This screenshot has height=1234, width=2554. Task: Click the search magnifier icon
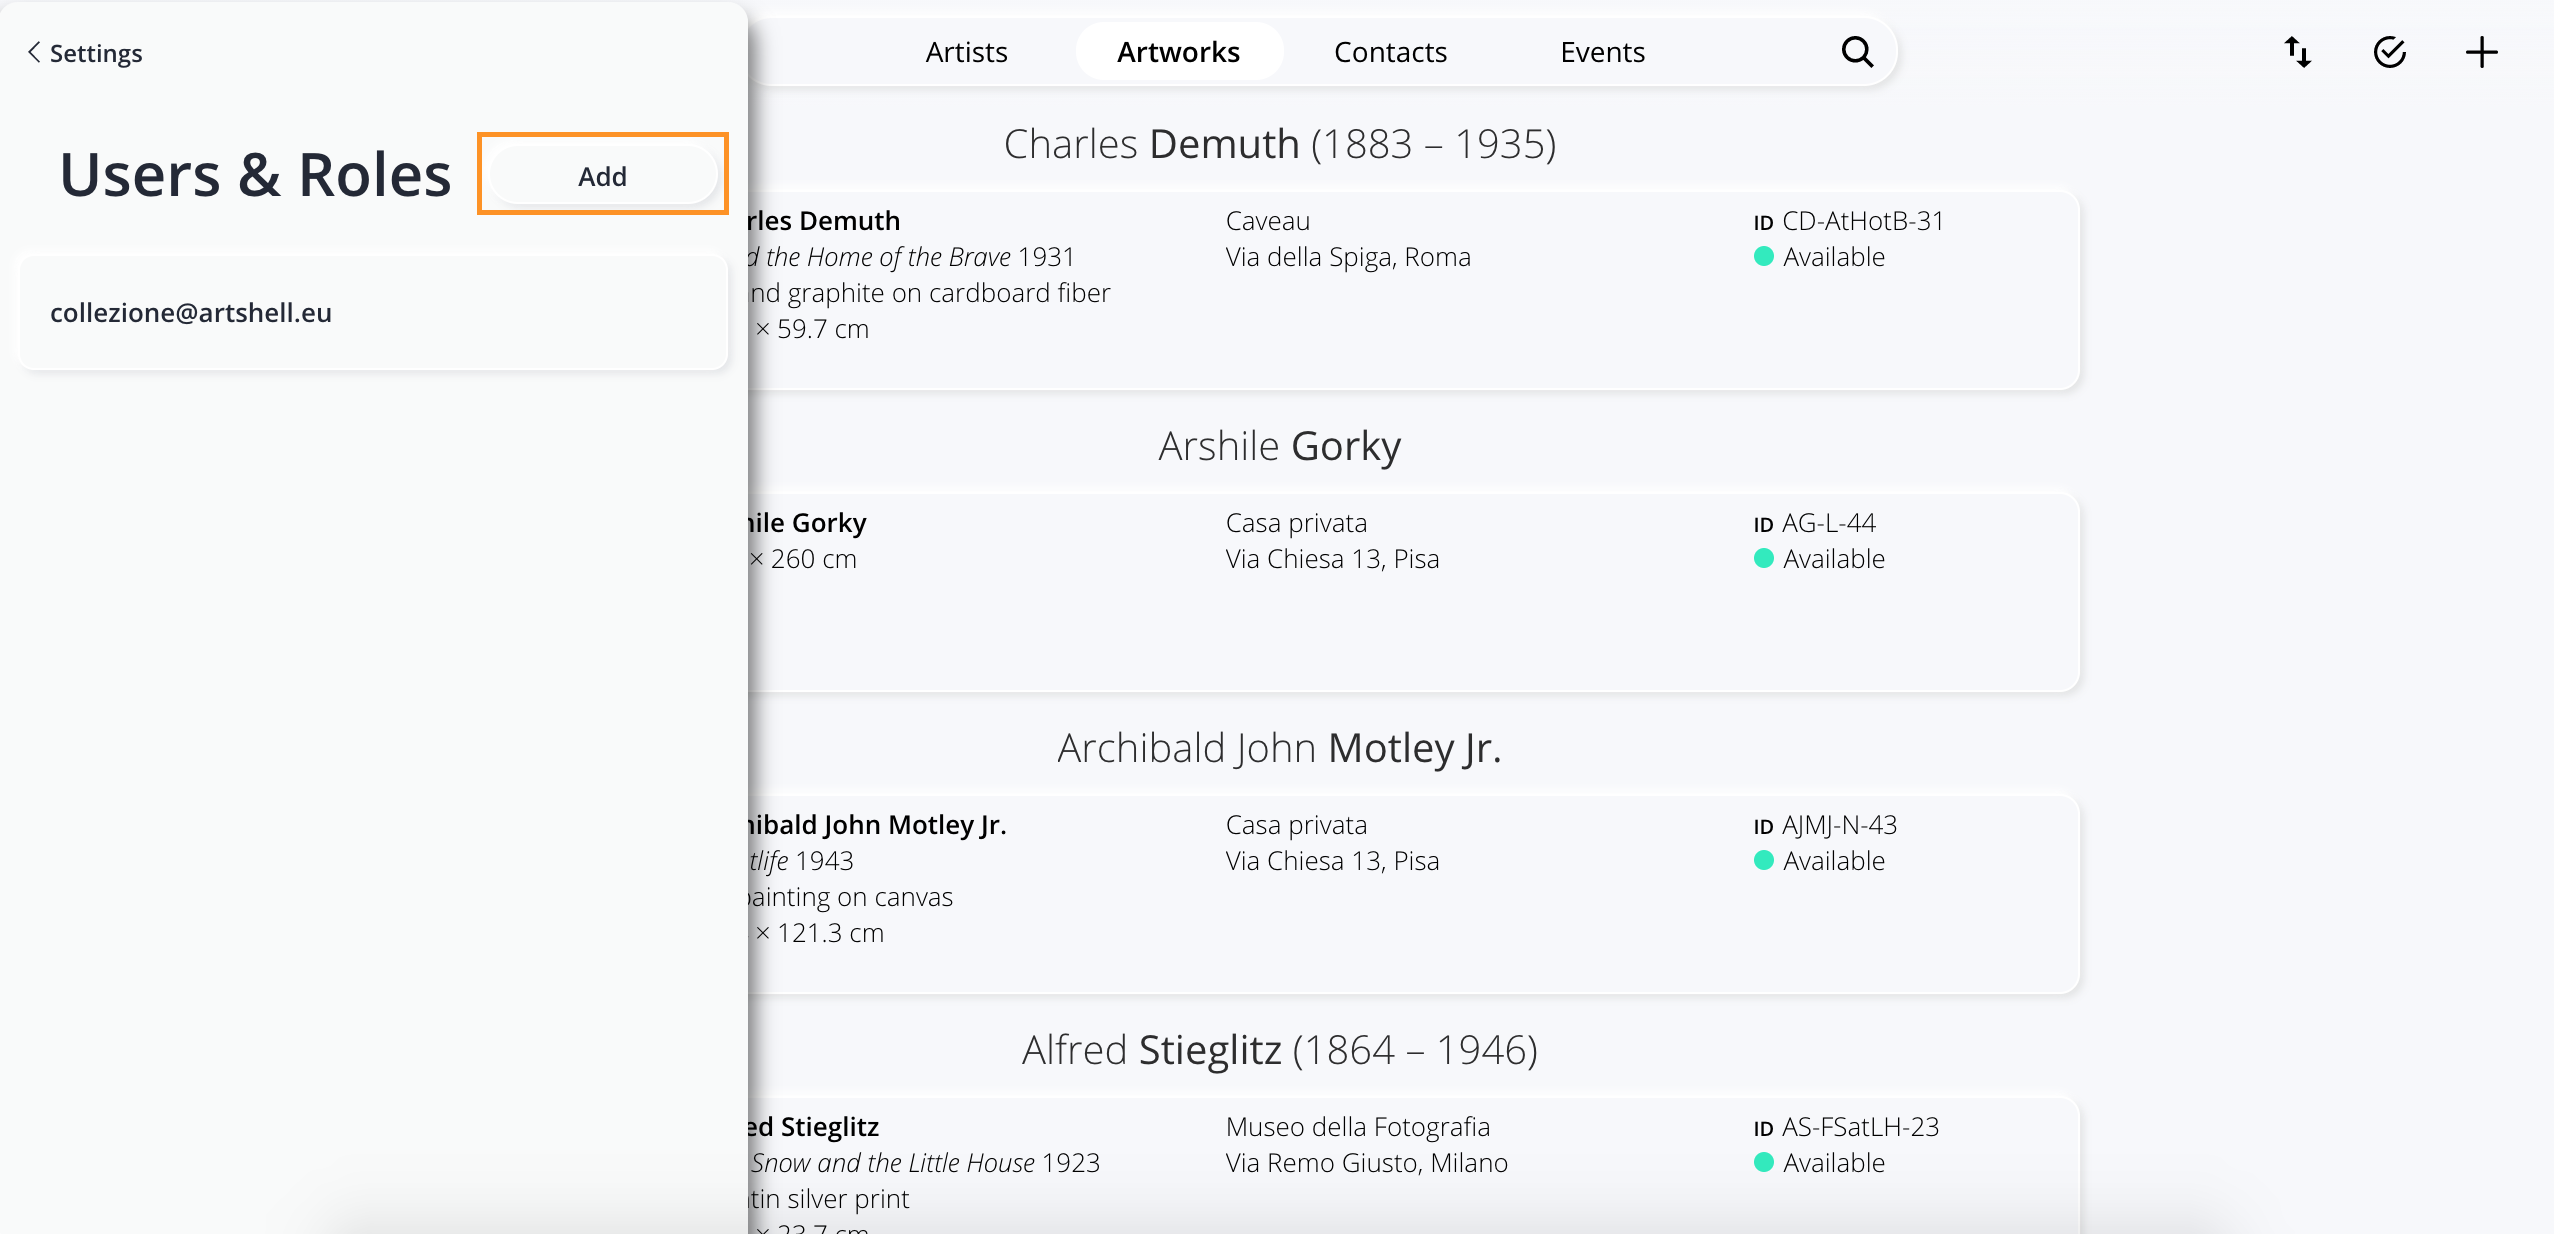pos(1857,52)
